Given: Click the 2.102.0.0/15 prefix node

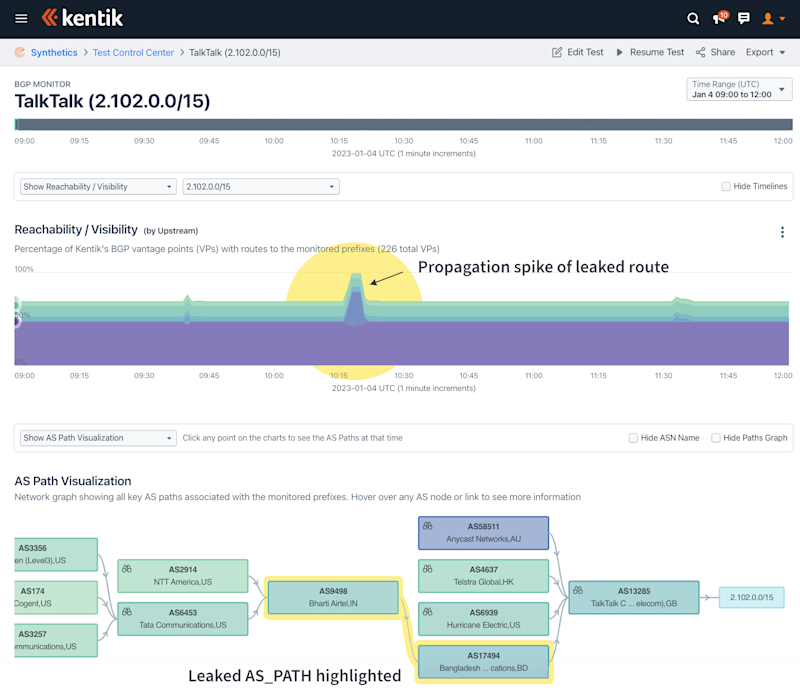Looking at the screenshot, I should tap(752, 597).
